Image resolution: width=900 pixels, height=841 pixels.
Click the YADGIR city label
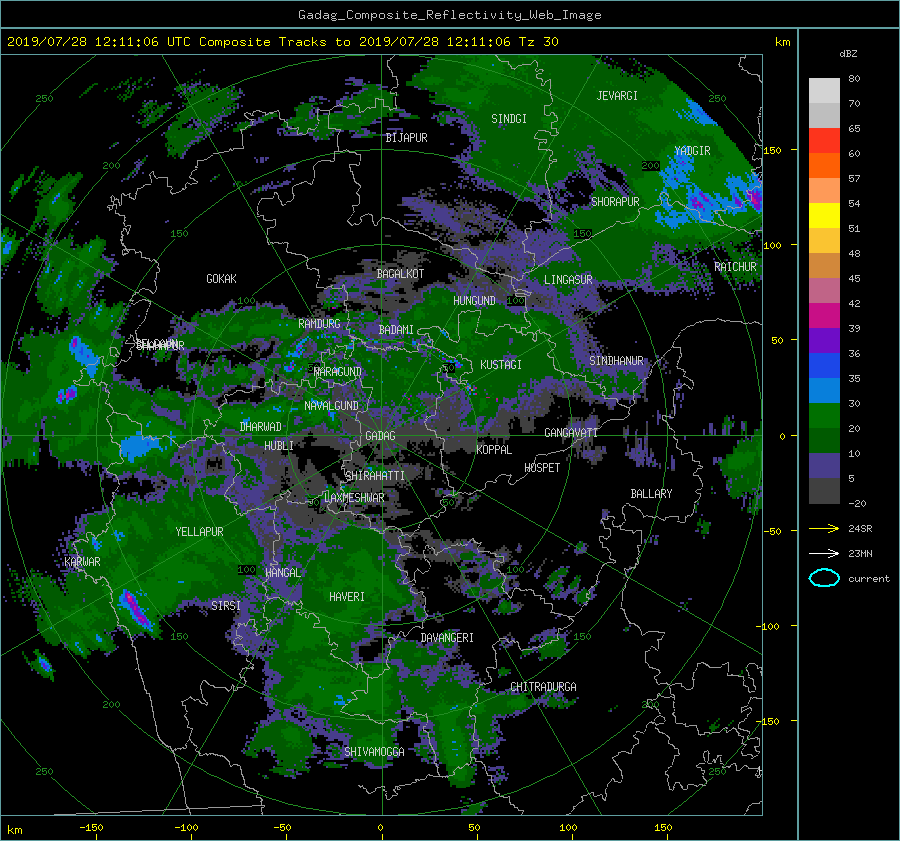[692, 151]
